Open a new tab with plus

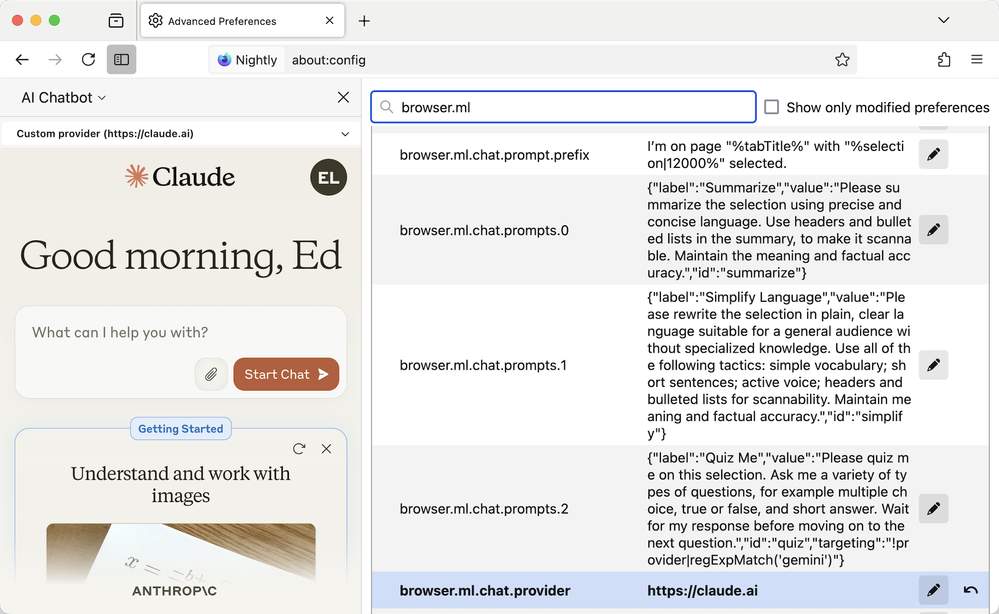pyautogui.click(x=364, y=21)
